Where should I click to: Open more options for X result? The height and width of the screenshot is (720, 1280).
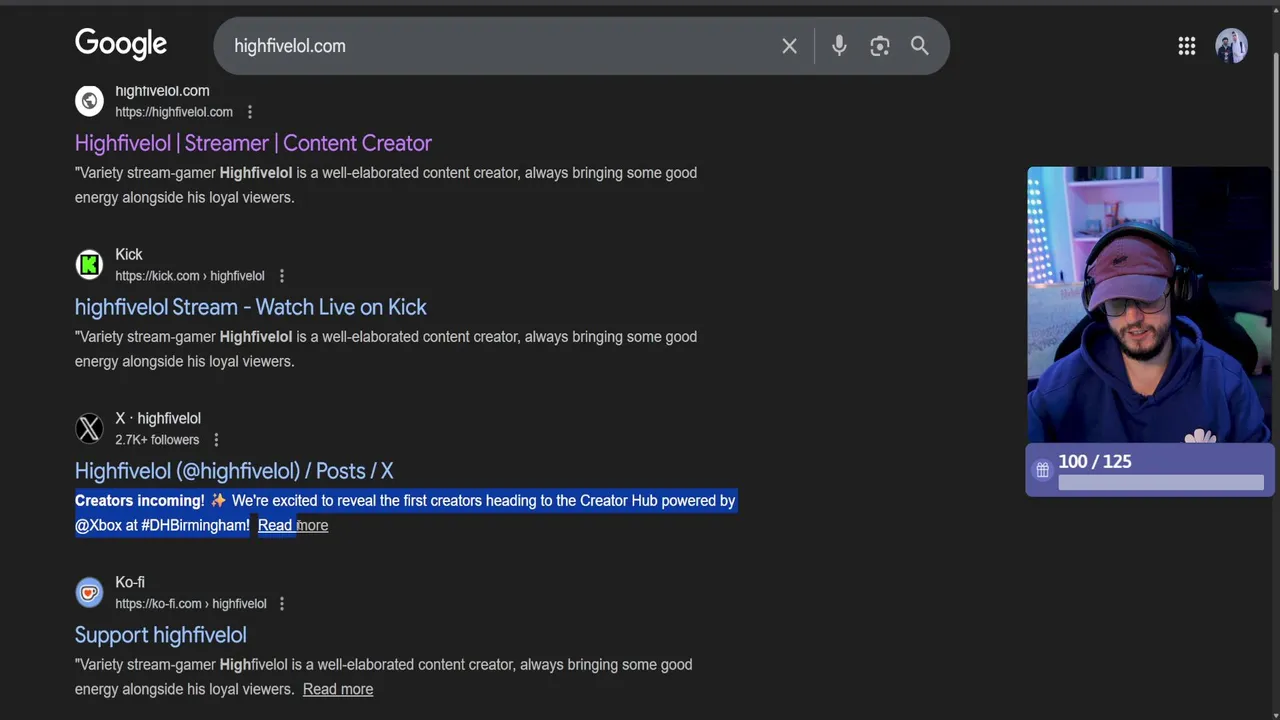click(216, 440)
